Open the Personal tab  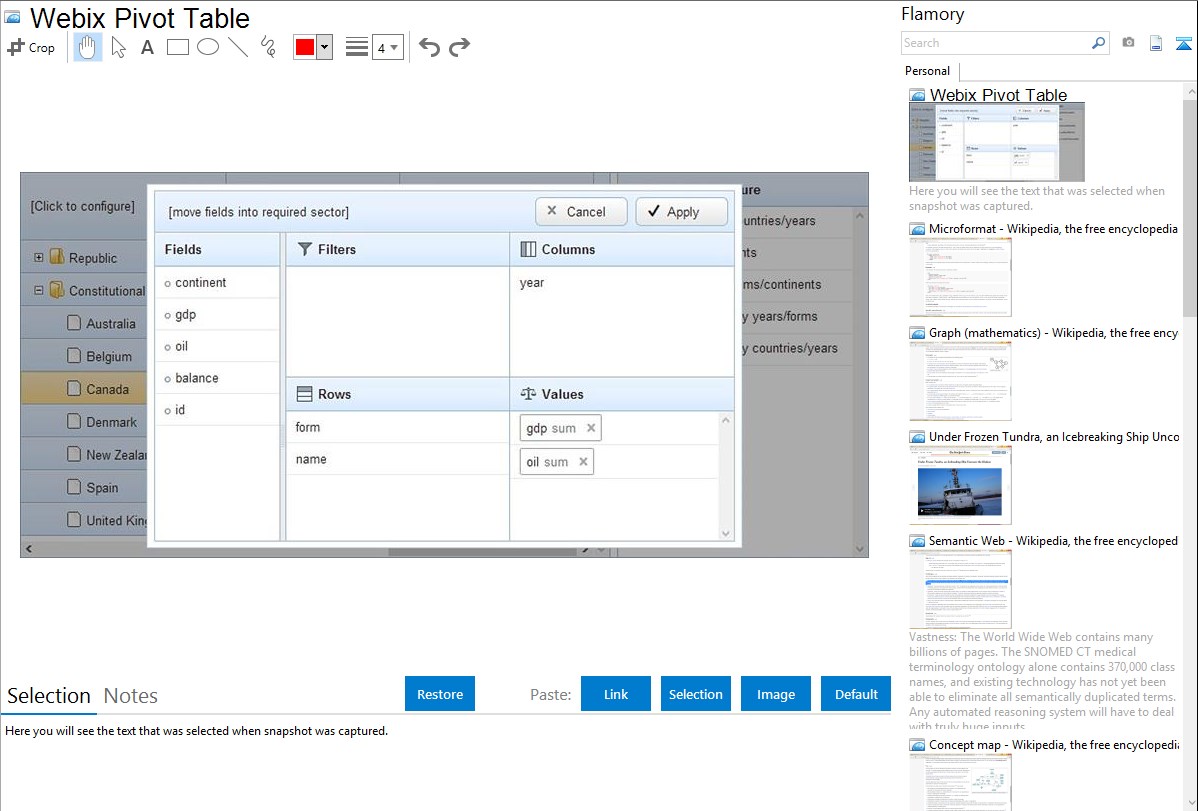tap(927, 71)
